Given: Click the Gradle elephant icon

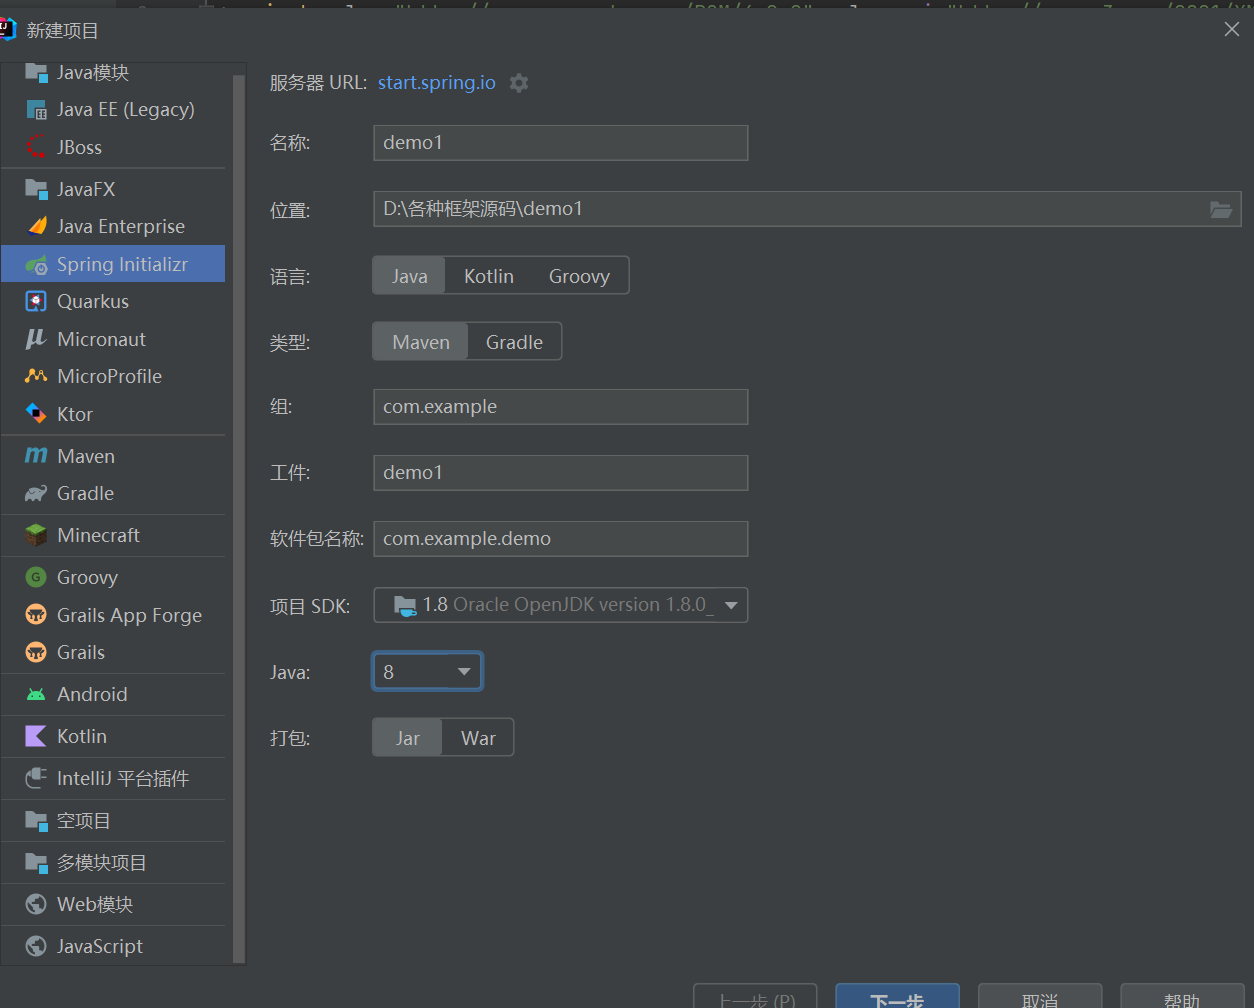Looking at the screenshot, I should tap(37, 493).
